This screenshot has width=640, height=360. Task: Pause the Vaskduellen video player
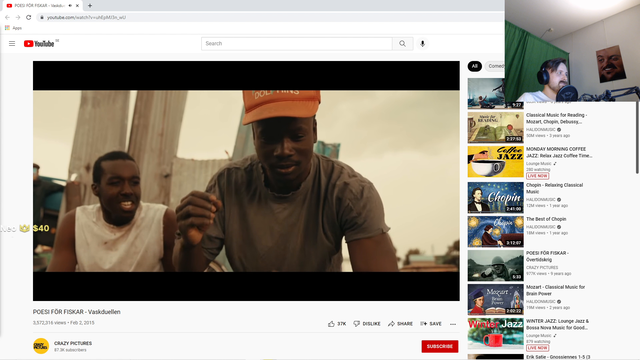pos(246,181)
